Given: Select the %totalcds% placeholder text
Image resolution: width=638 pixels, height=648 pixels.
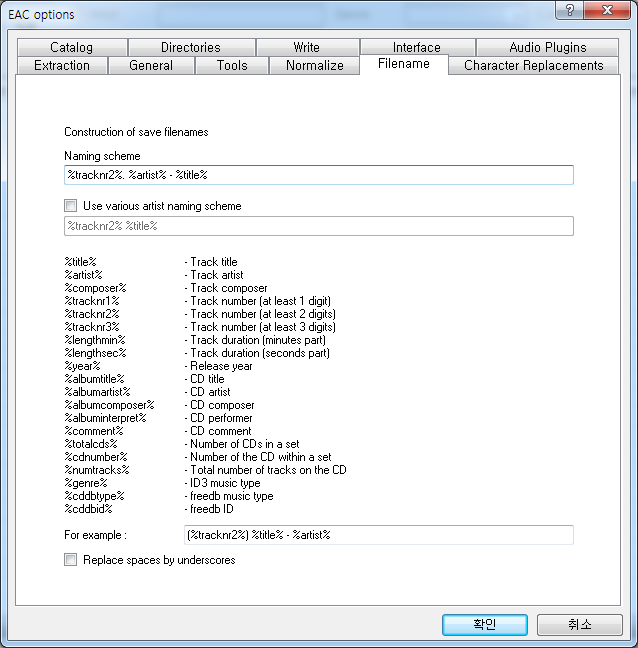Looking at the screenshot, I should (x=91, y=444).
